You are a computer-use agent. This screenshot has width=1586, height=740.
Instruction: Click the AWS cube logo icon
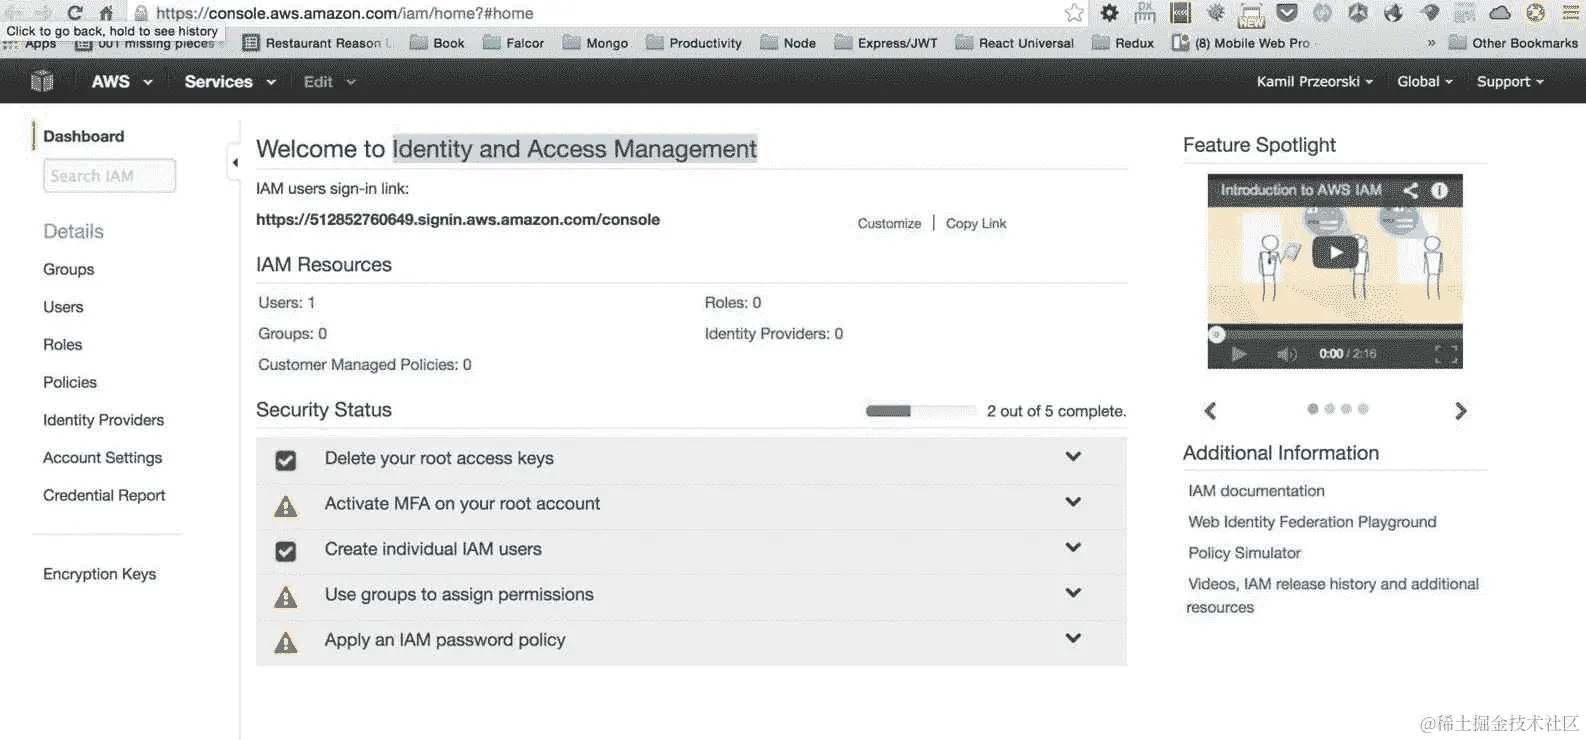pos(42,81)
